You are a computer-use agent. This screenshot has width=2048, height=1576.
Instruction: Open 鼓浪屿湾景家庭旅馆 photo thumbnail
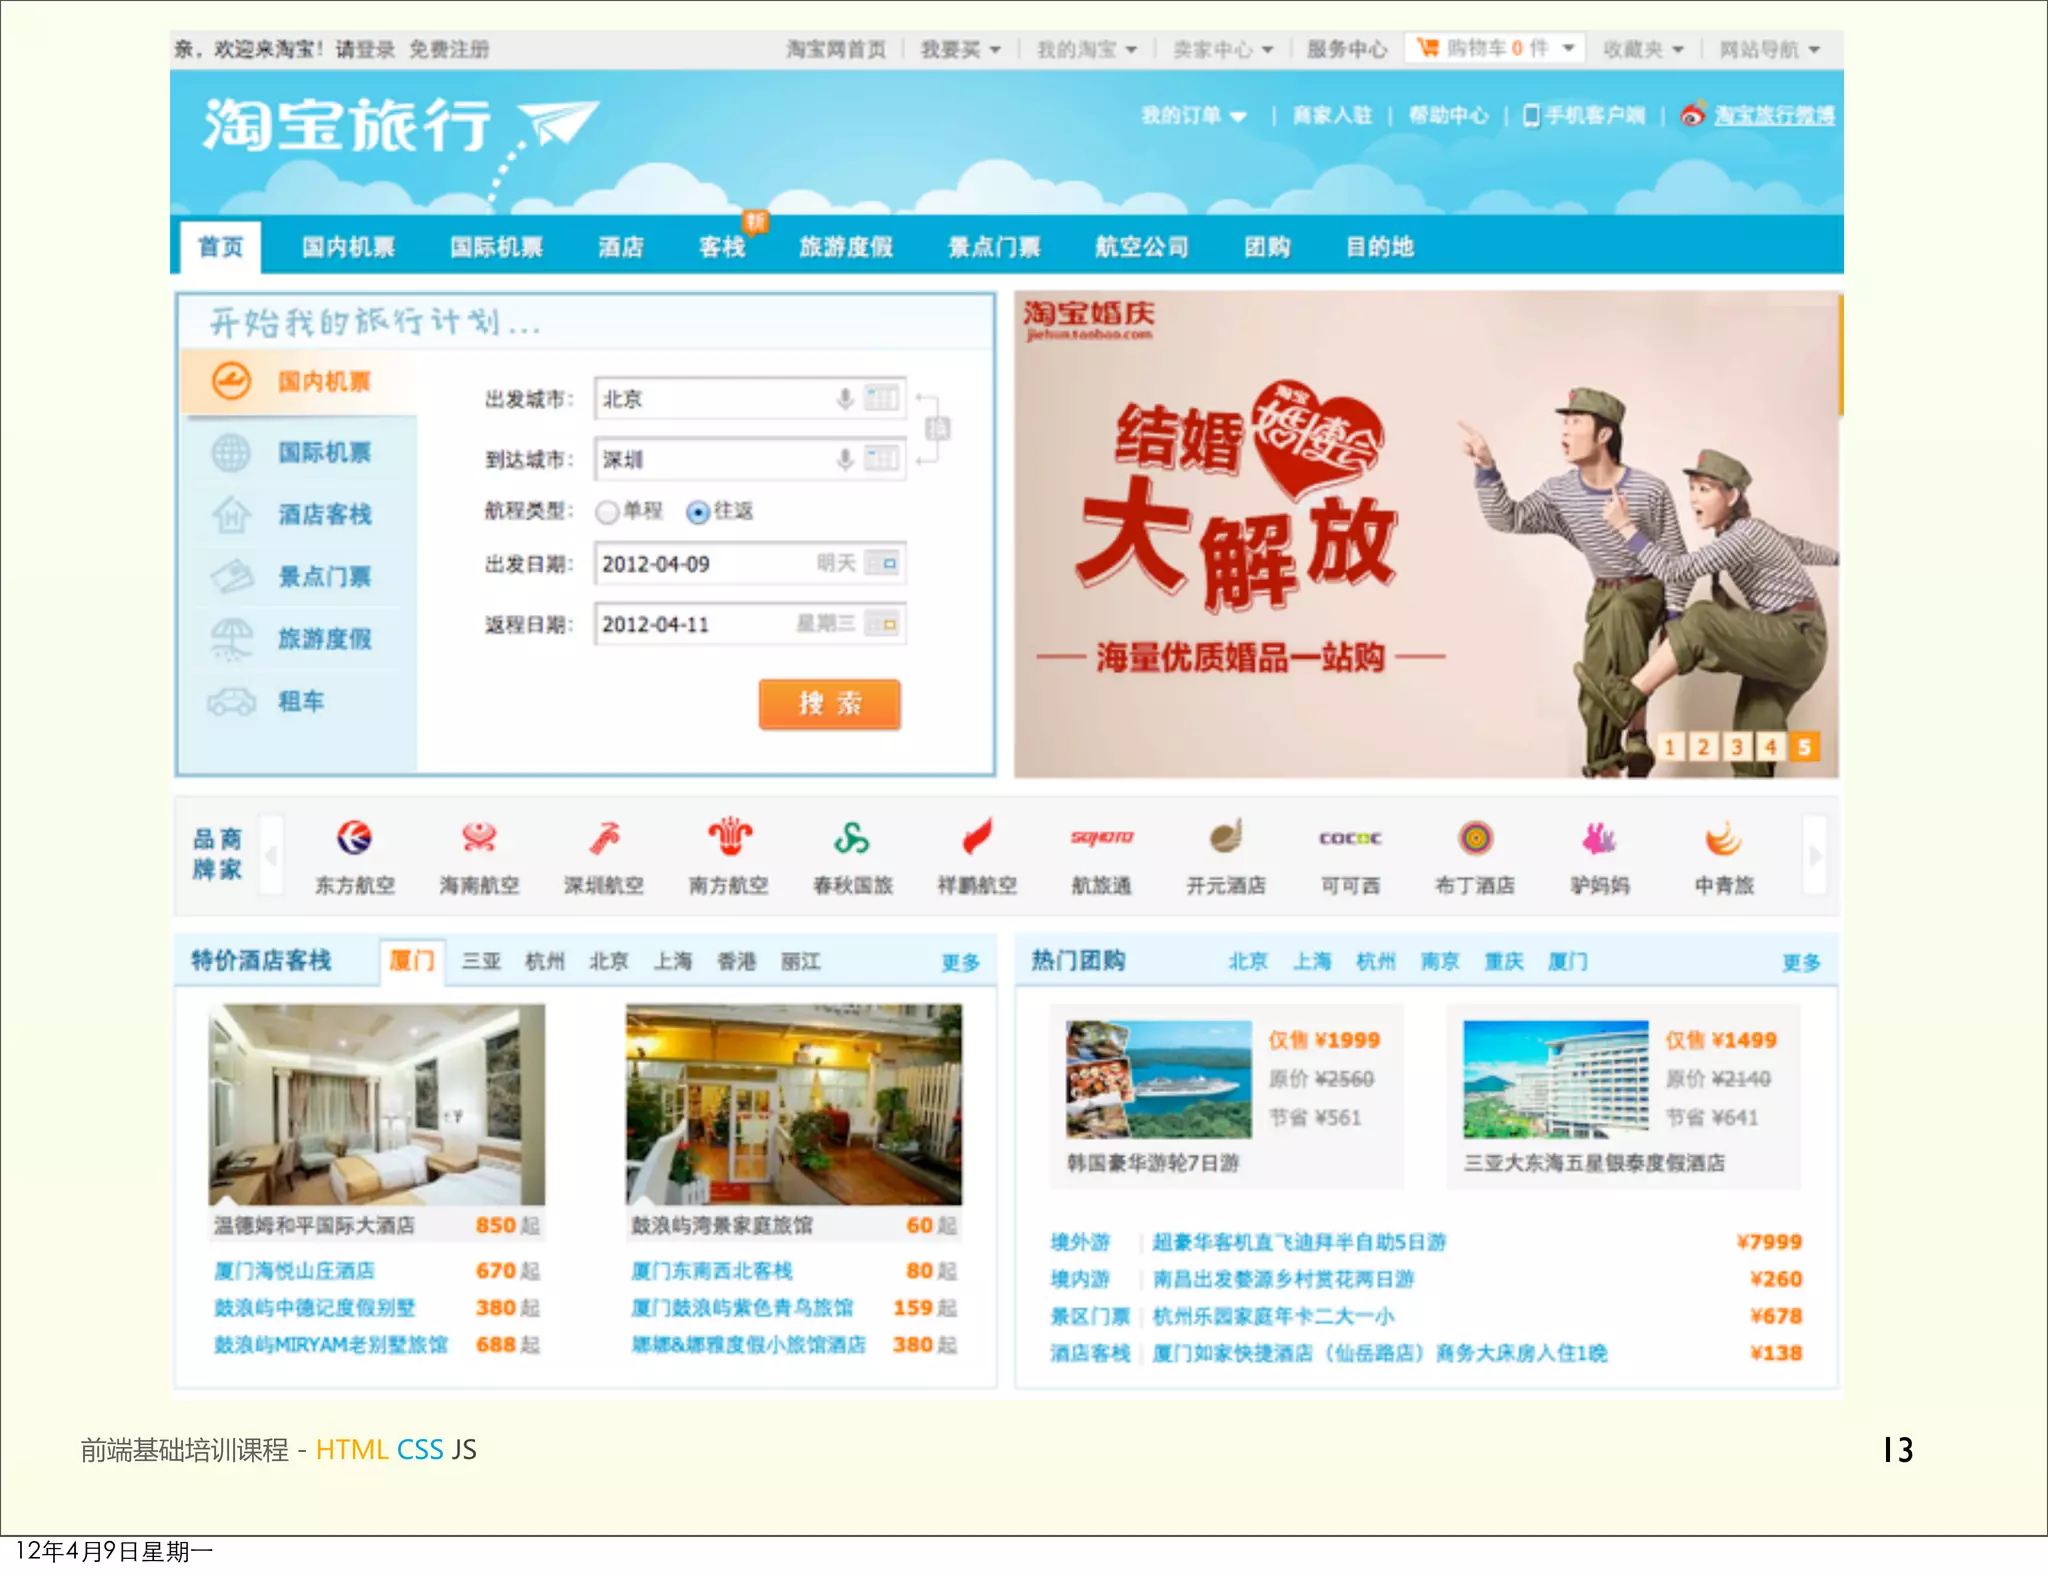pyautogui.click(x=794, y=1105)
